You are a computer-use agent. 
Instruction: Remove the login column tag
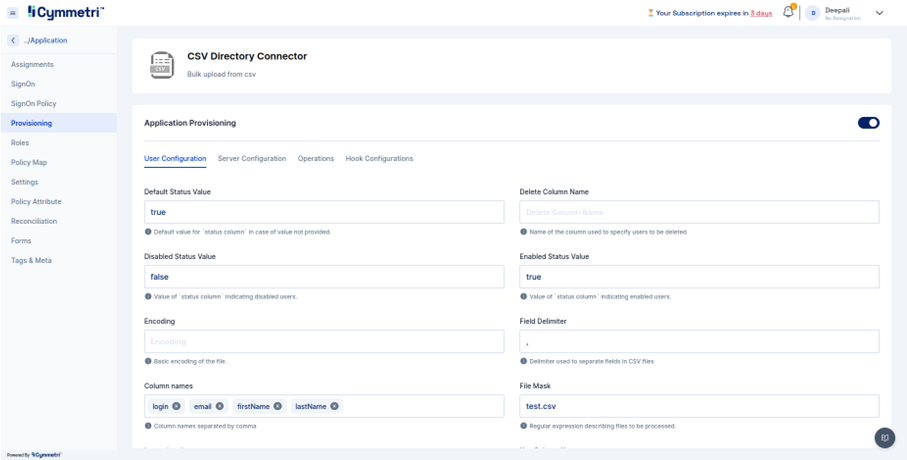tap(177, 406)
